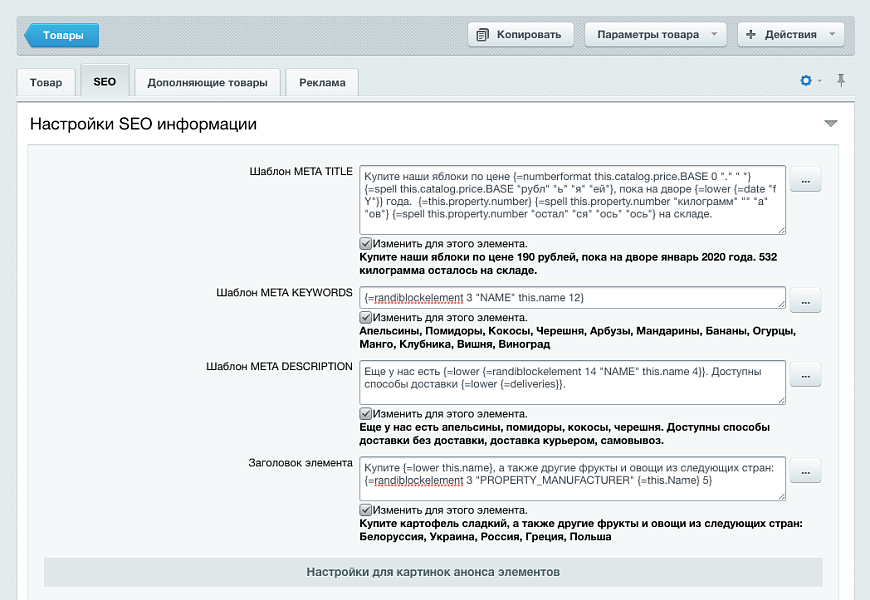
Task: Switch to the Дополняющие товары tab
Action: [207, 83]
